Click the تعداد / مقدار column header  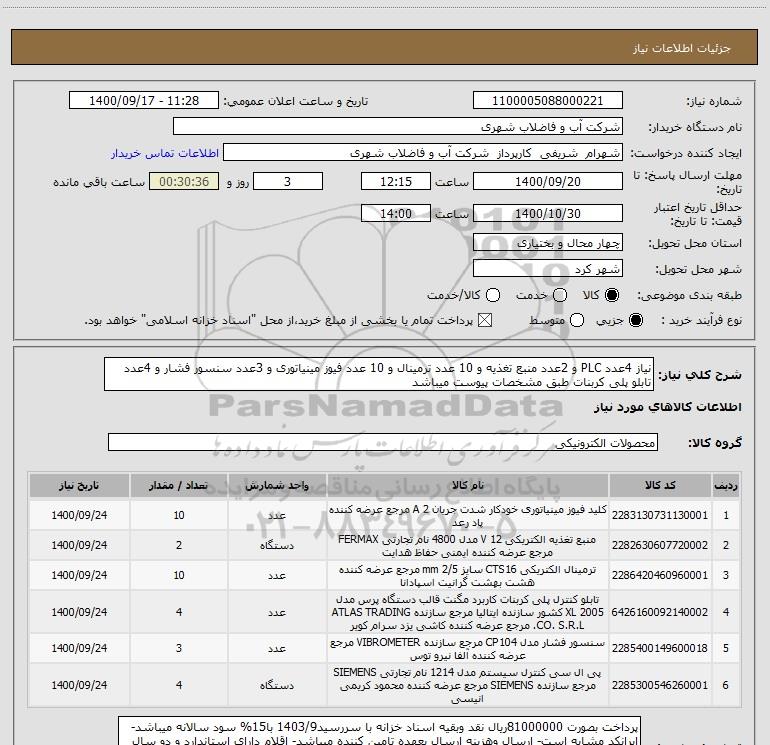179,485
